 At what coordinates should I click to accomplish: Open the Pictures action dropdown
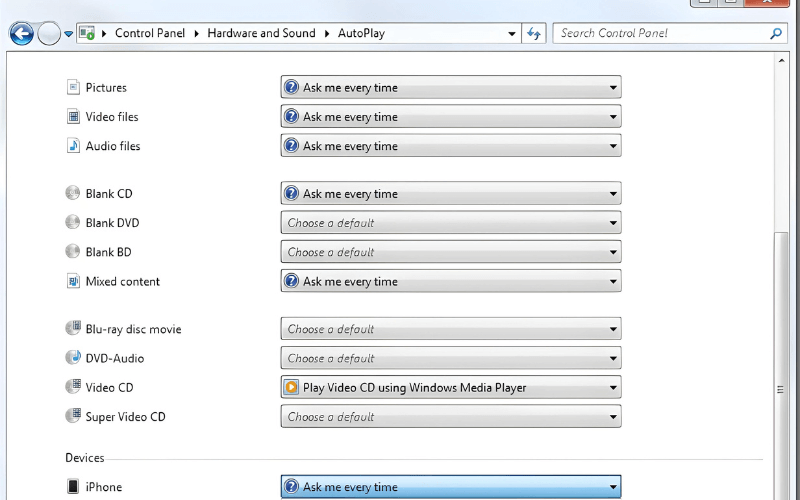(450, 88)
